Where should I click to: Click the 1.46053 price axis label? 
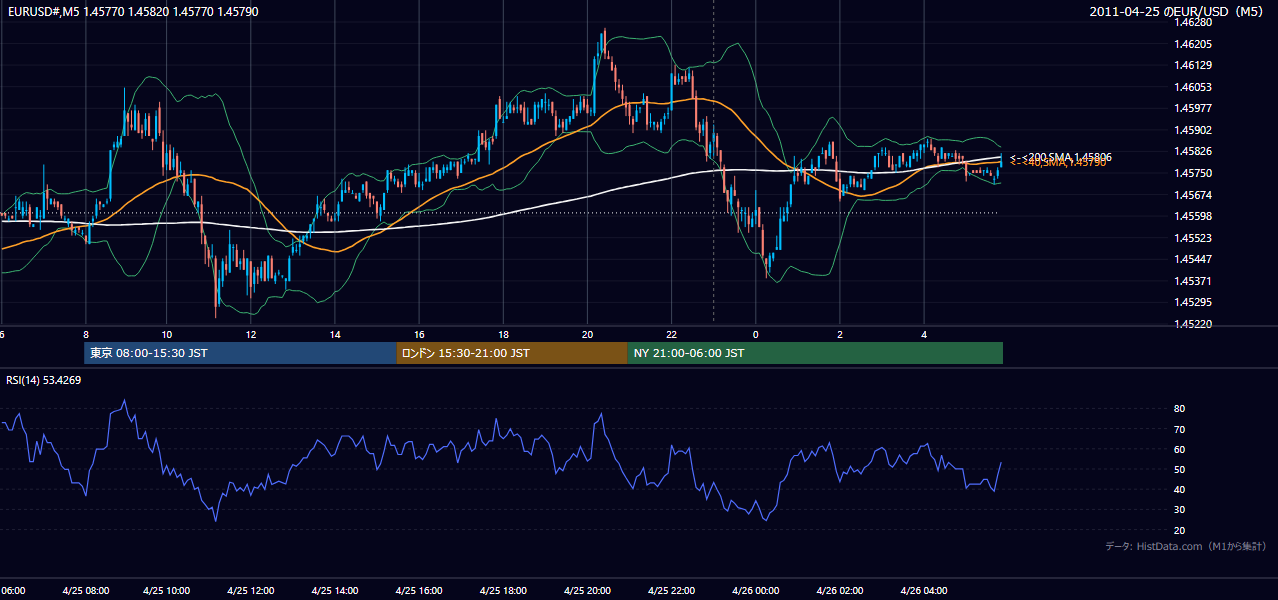pos(1193,87)
